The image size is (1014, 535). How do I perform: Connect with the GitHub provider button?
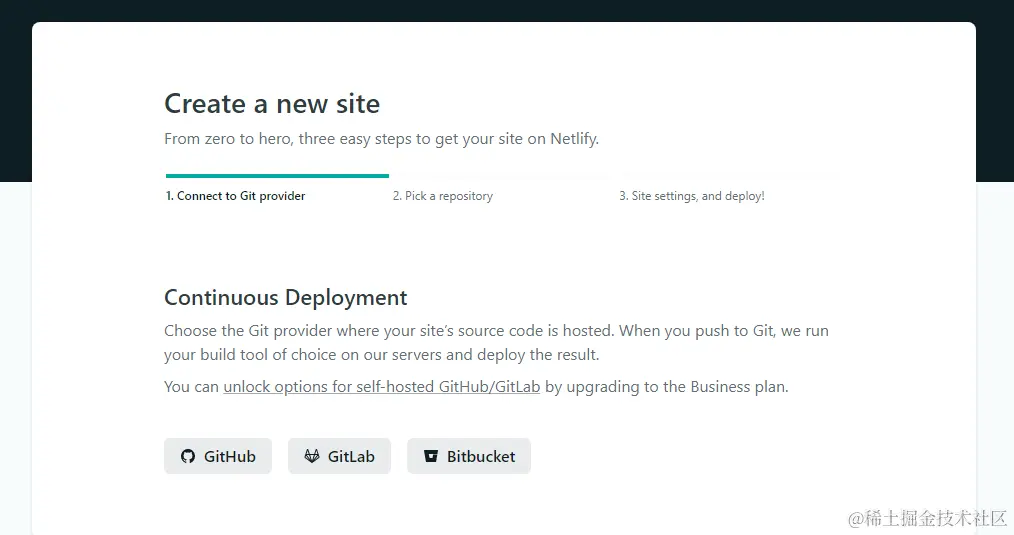[218, 456]
